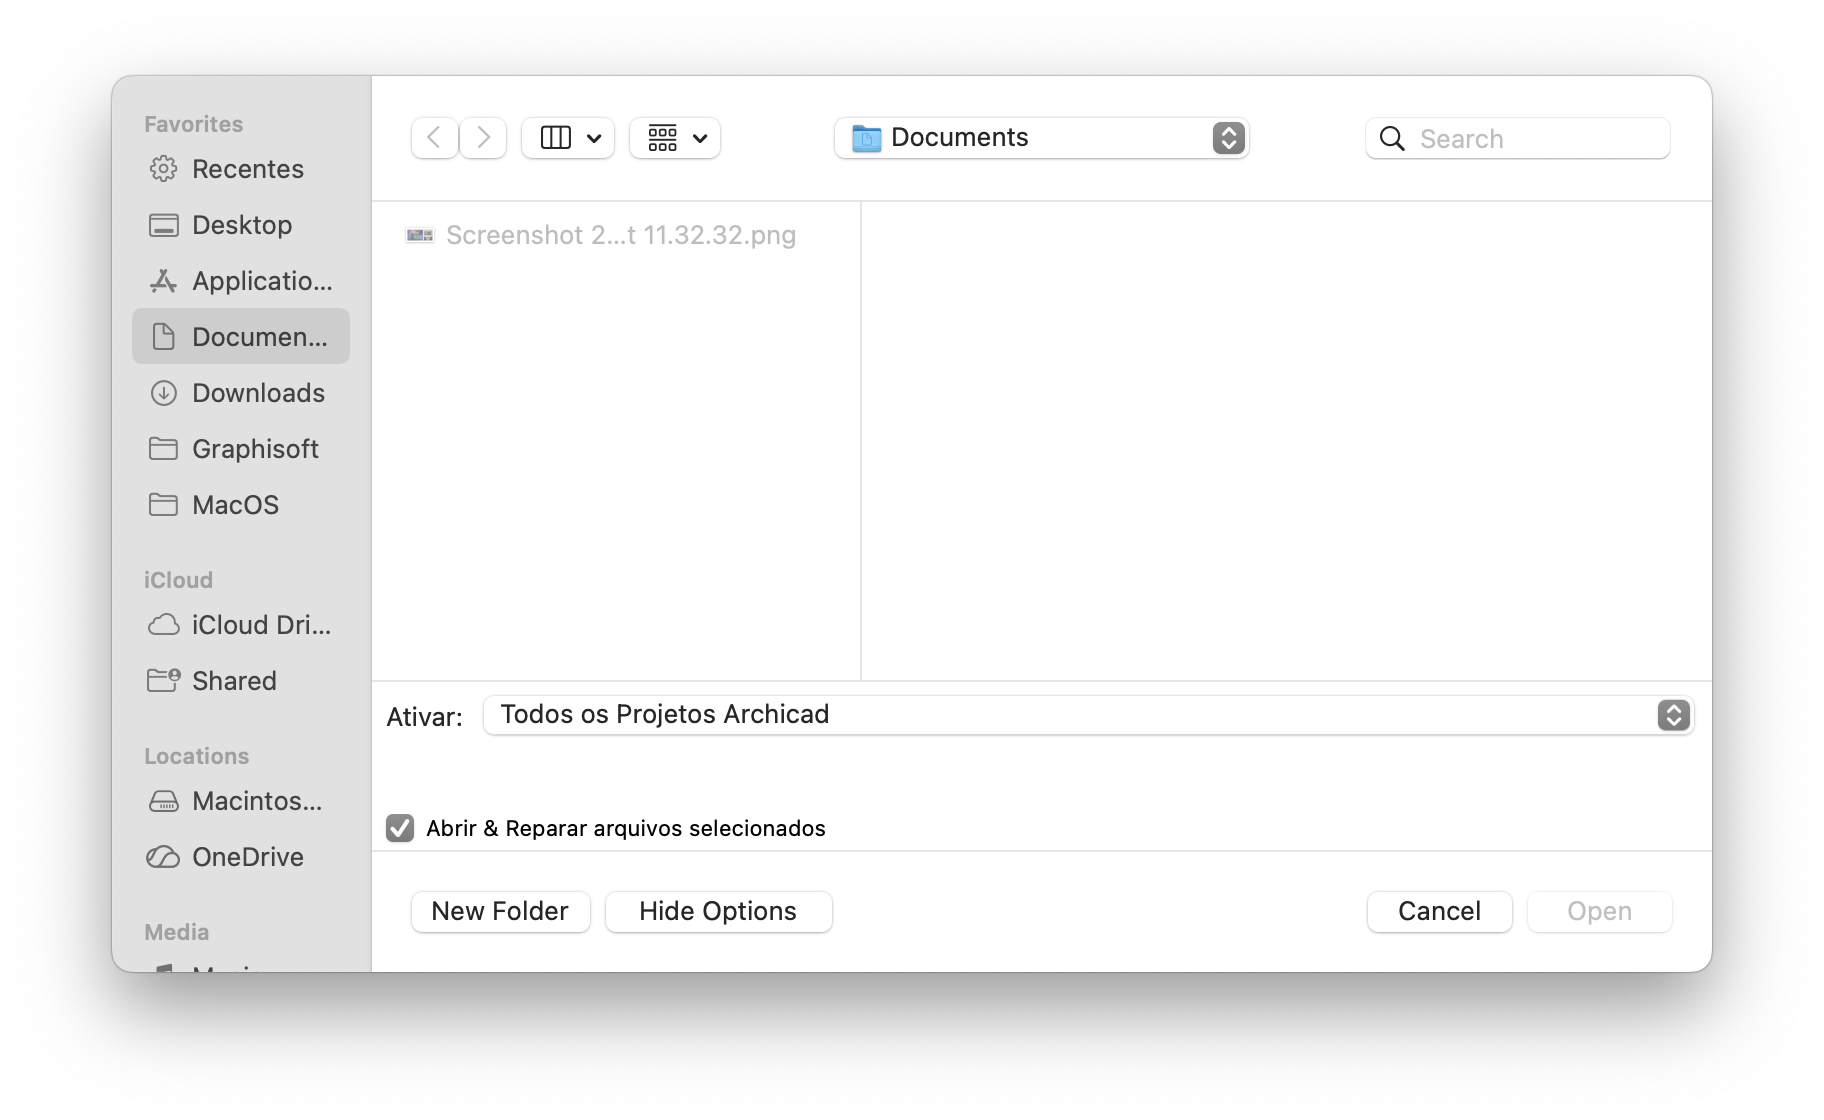The width and height of the screenshot is (1824, 1120).
Task: Open the MacOS folder in sidebar
Action: click(x=241, y=505)
